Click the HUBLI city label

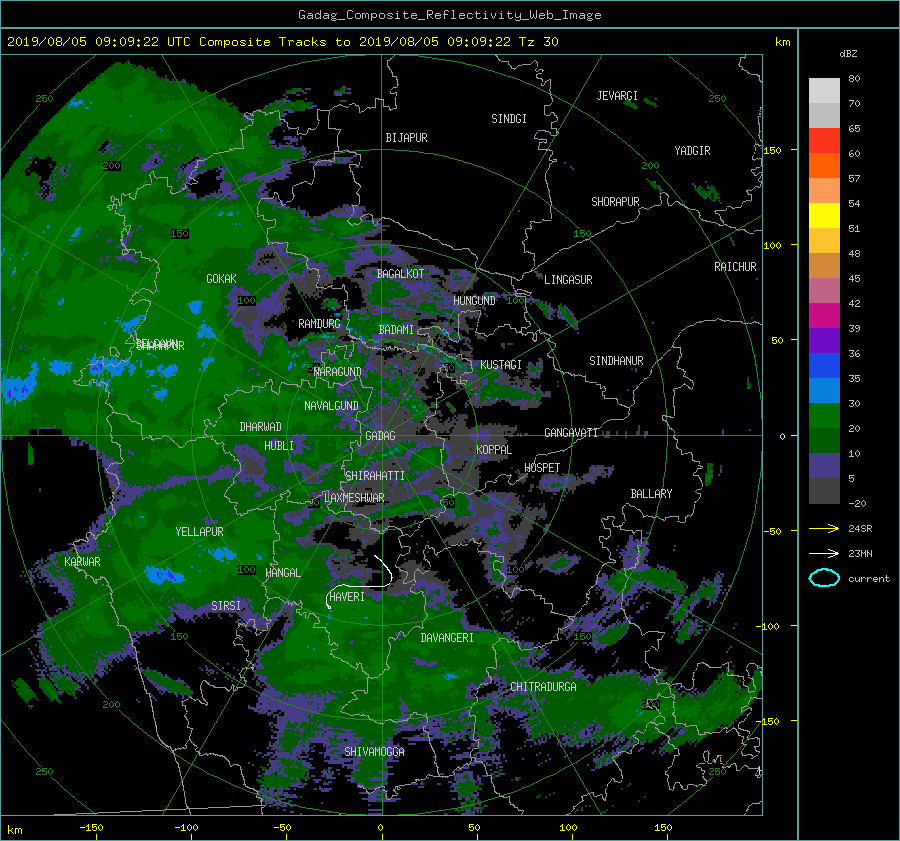pyautogui.click(x=278, y=446)
